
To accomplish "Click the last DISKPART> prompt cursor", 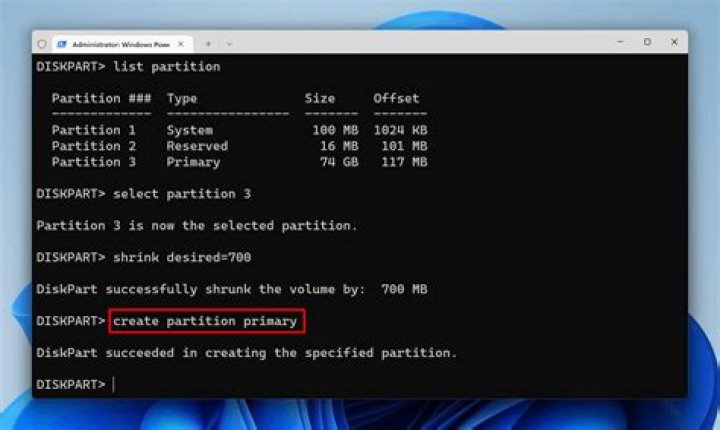I will (x=113, y=384).
